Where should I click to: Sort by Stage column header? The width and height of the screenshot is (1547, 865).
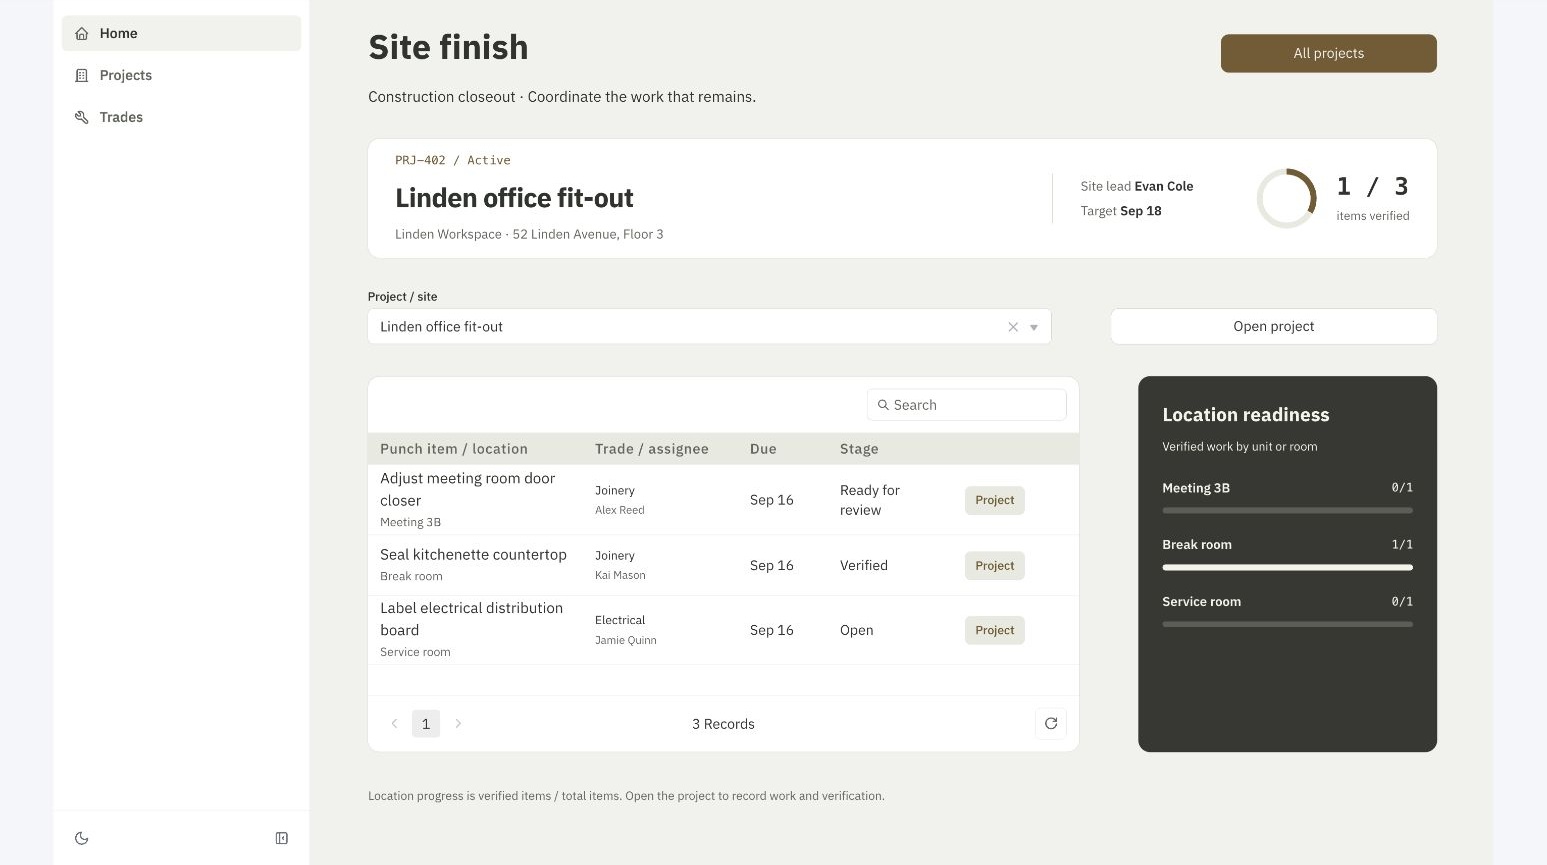(x=859, y=449)
